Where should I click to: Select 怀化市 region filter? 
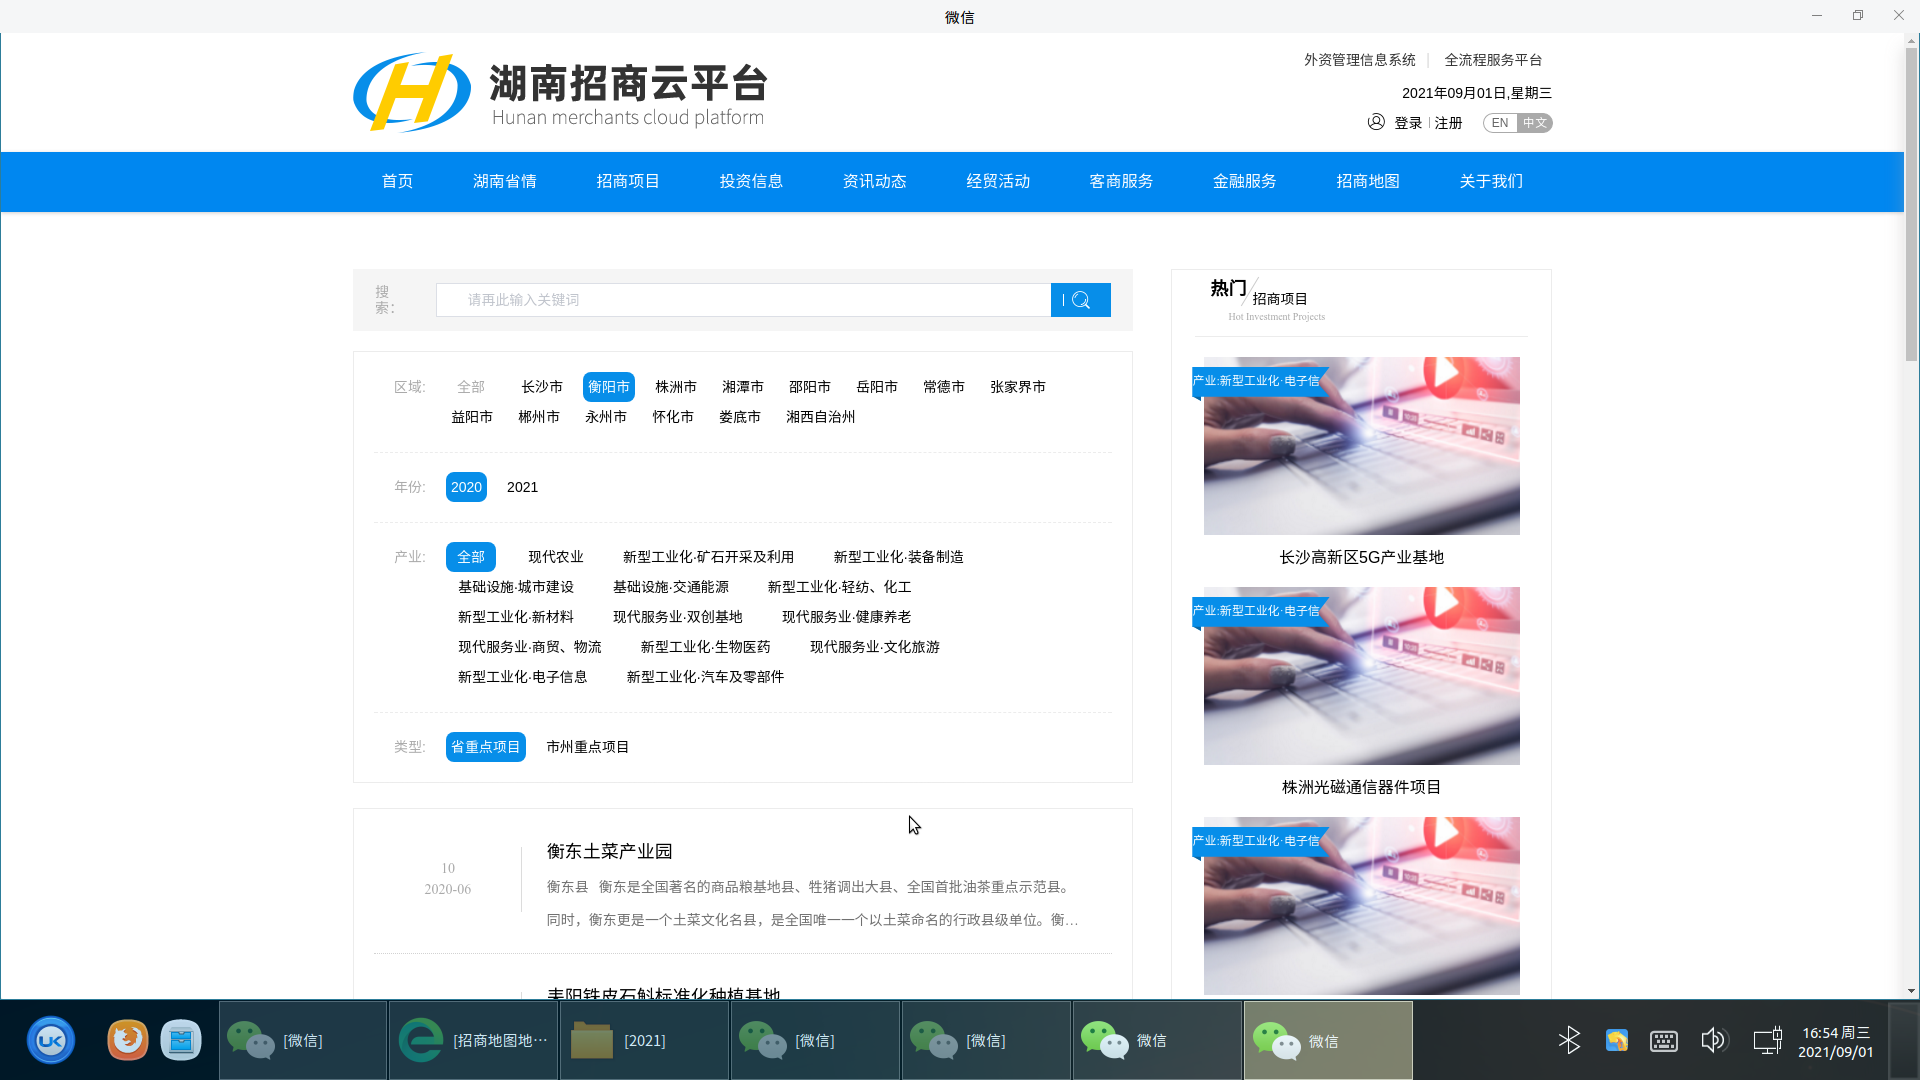[673, 417]
